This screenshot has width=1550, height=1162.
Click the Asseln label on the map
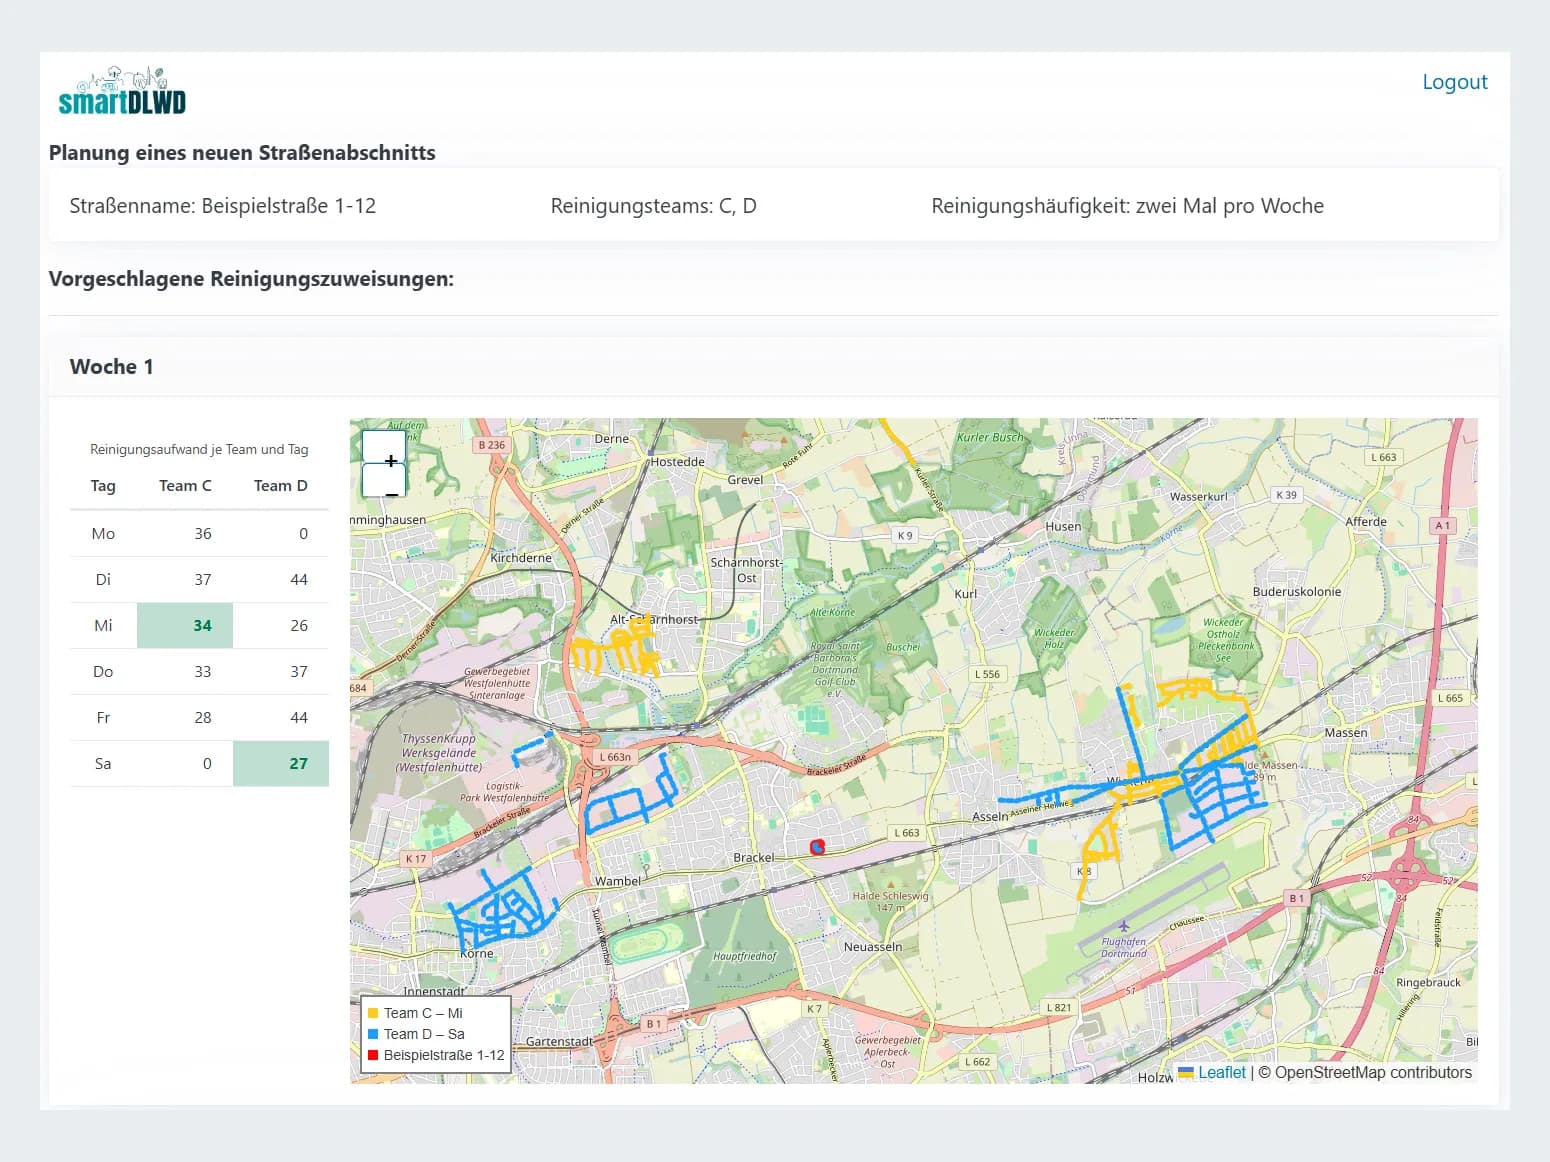tap(990, 817)
